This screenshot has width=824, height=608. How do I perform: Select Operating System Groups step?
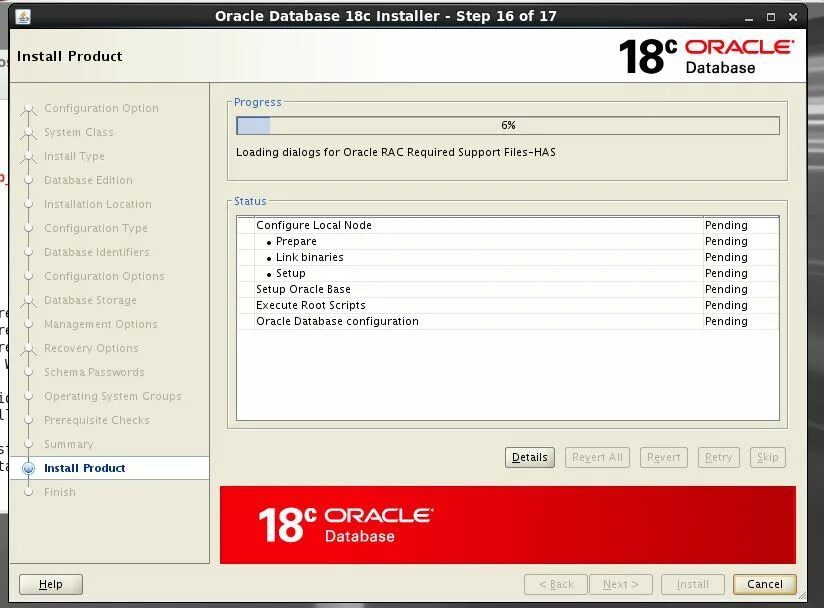pyautogui.click(x=113, y=397)
